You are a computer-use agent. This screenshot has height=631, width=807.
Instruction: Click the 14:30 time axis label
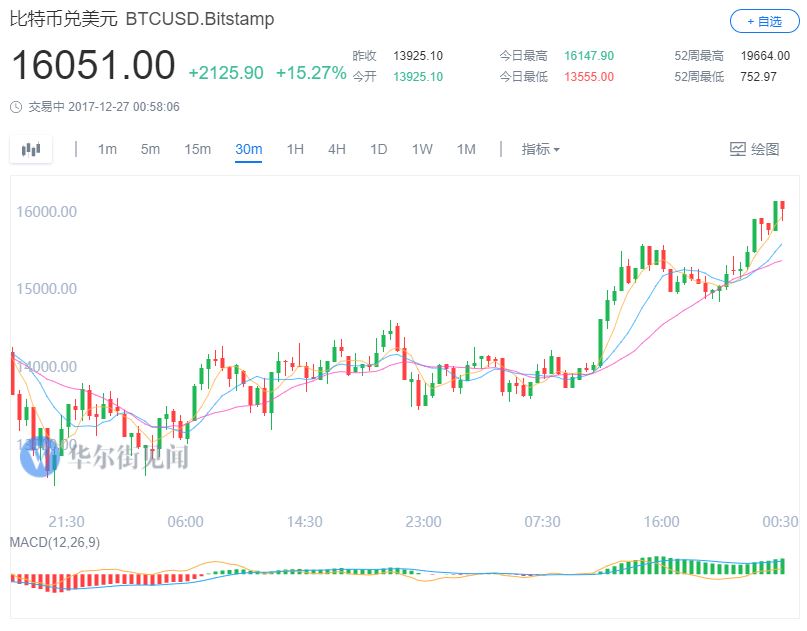305,522
